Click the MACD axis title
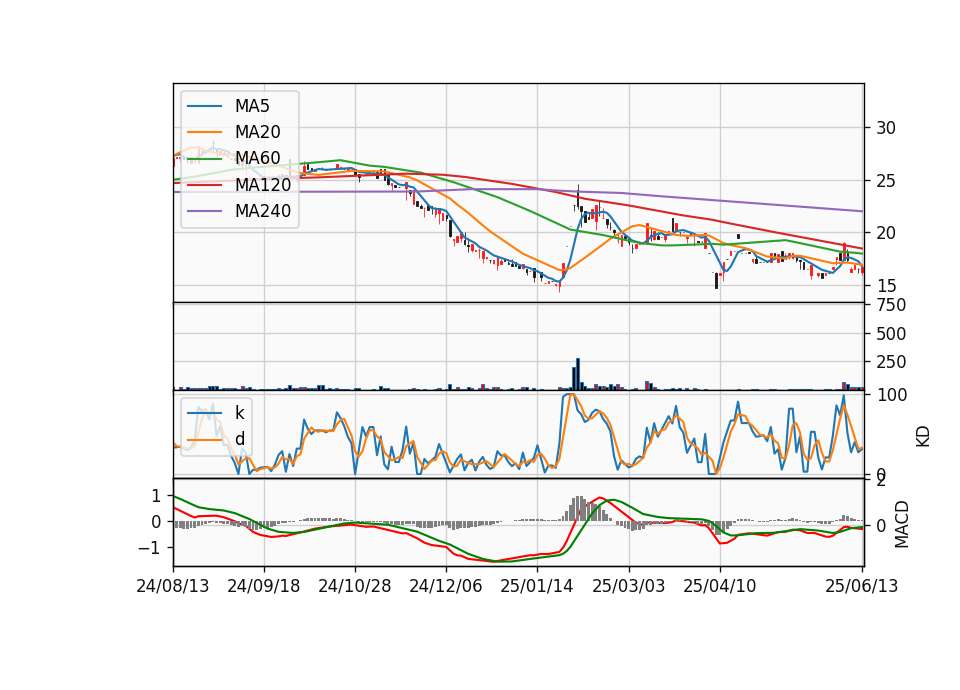Image resolution: width=960 pixels, height=690 pixels. click(x=901, y=524)
